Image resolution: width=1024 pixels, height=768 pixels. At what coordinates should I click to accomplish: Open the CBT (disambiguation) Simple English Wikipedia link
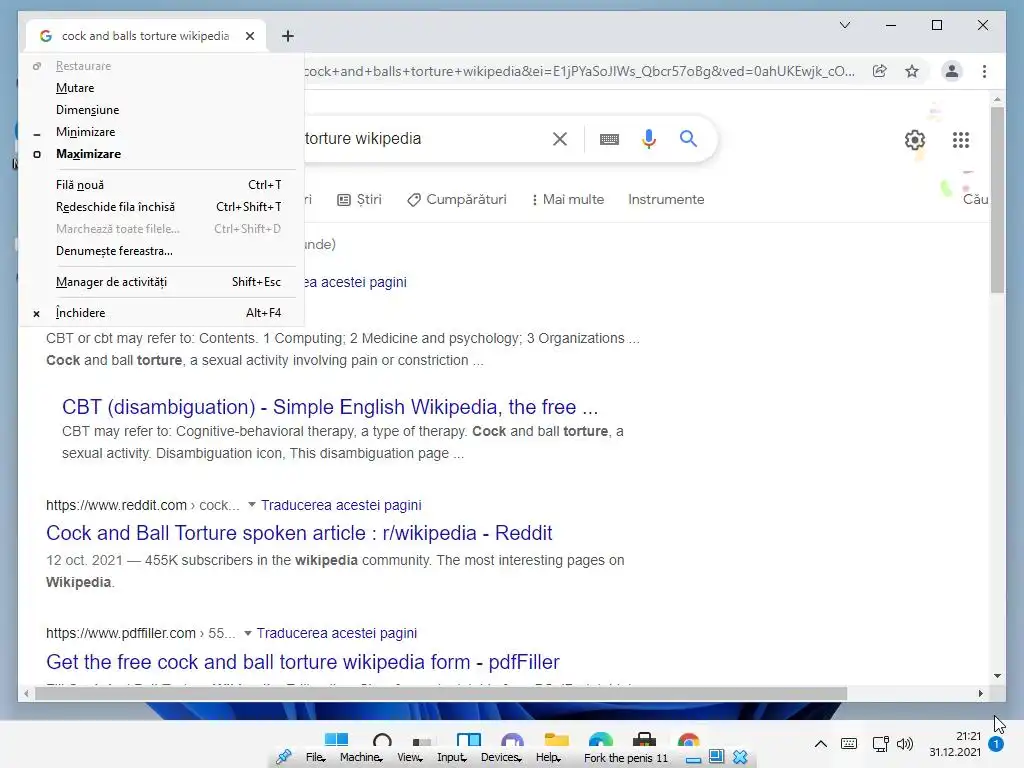[x=330, y=407]
